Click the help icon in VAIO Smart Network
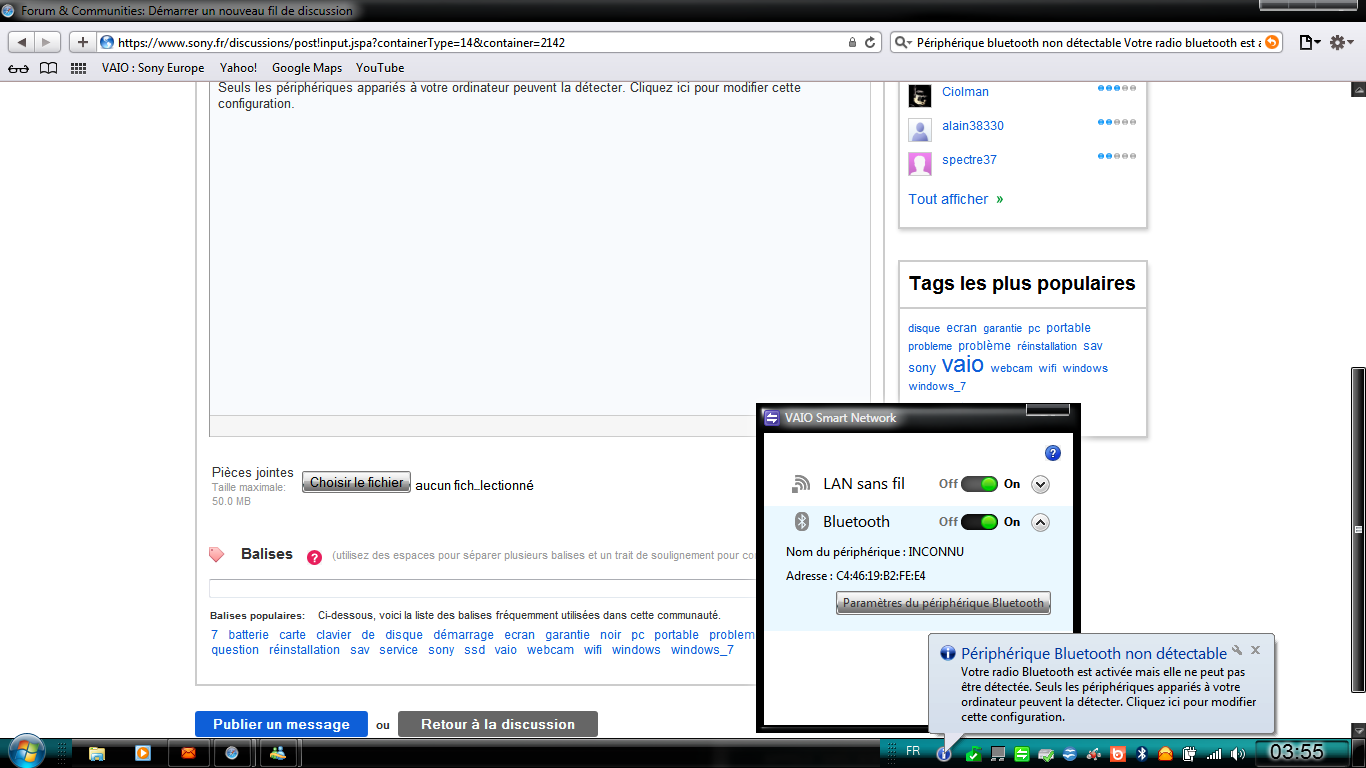 pos(1052,453)
